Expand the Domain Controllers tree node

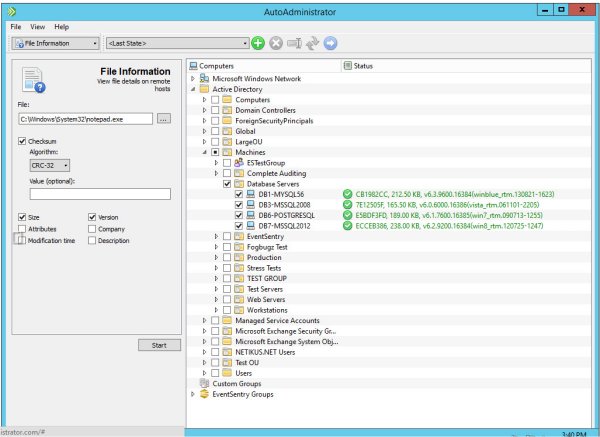coord(205,110)
